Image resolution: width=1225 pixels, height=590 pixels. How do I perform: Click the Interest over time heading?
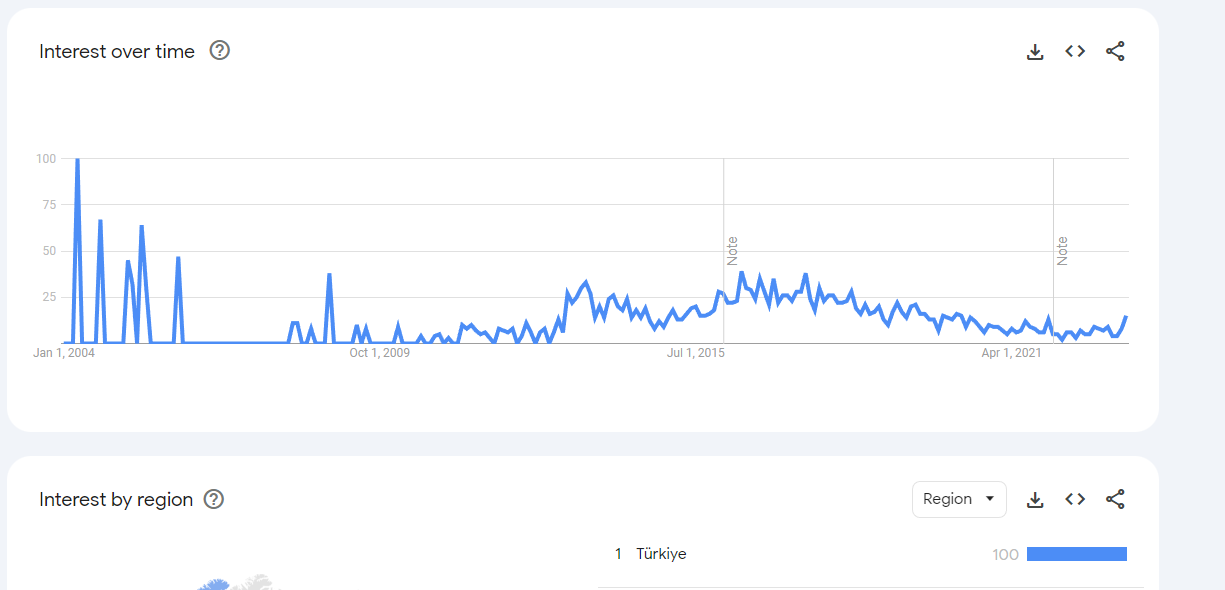(x=117, y=52)
